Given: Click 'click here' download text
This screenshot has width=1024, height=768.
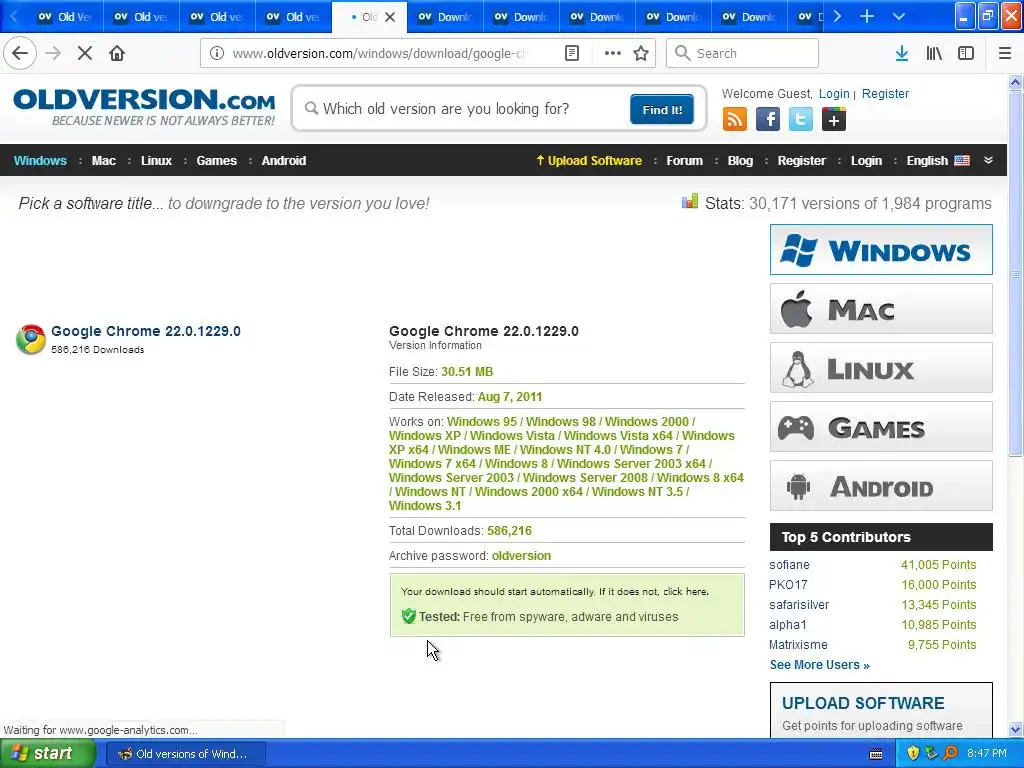Looking at the screenshot, I should 685,592.
